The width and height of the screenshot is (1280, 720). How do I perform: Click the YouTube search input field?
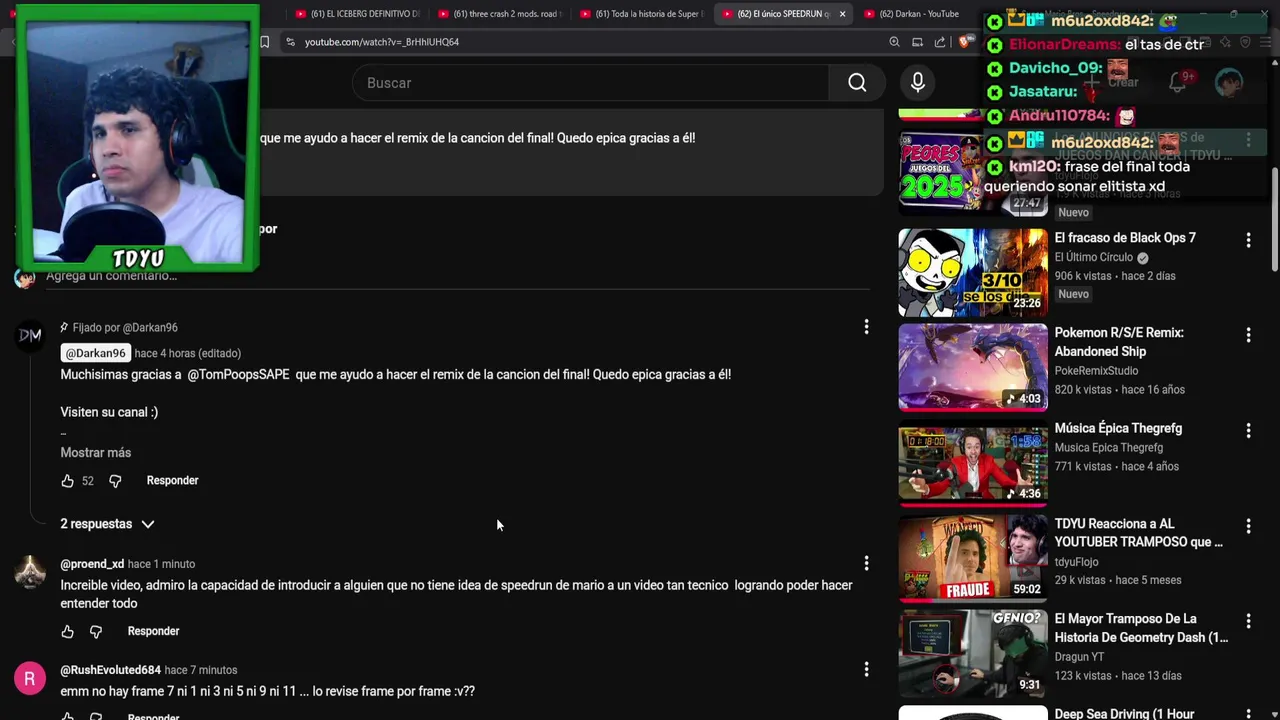coord(590,83)
